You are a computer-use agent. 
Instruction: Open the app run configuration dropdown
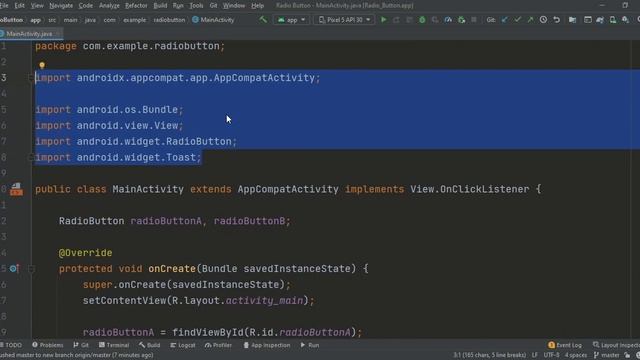(291, 20)
